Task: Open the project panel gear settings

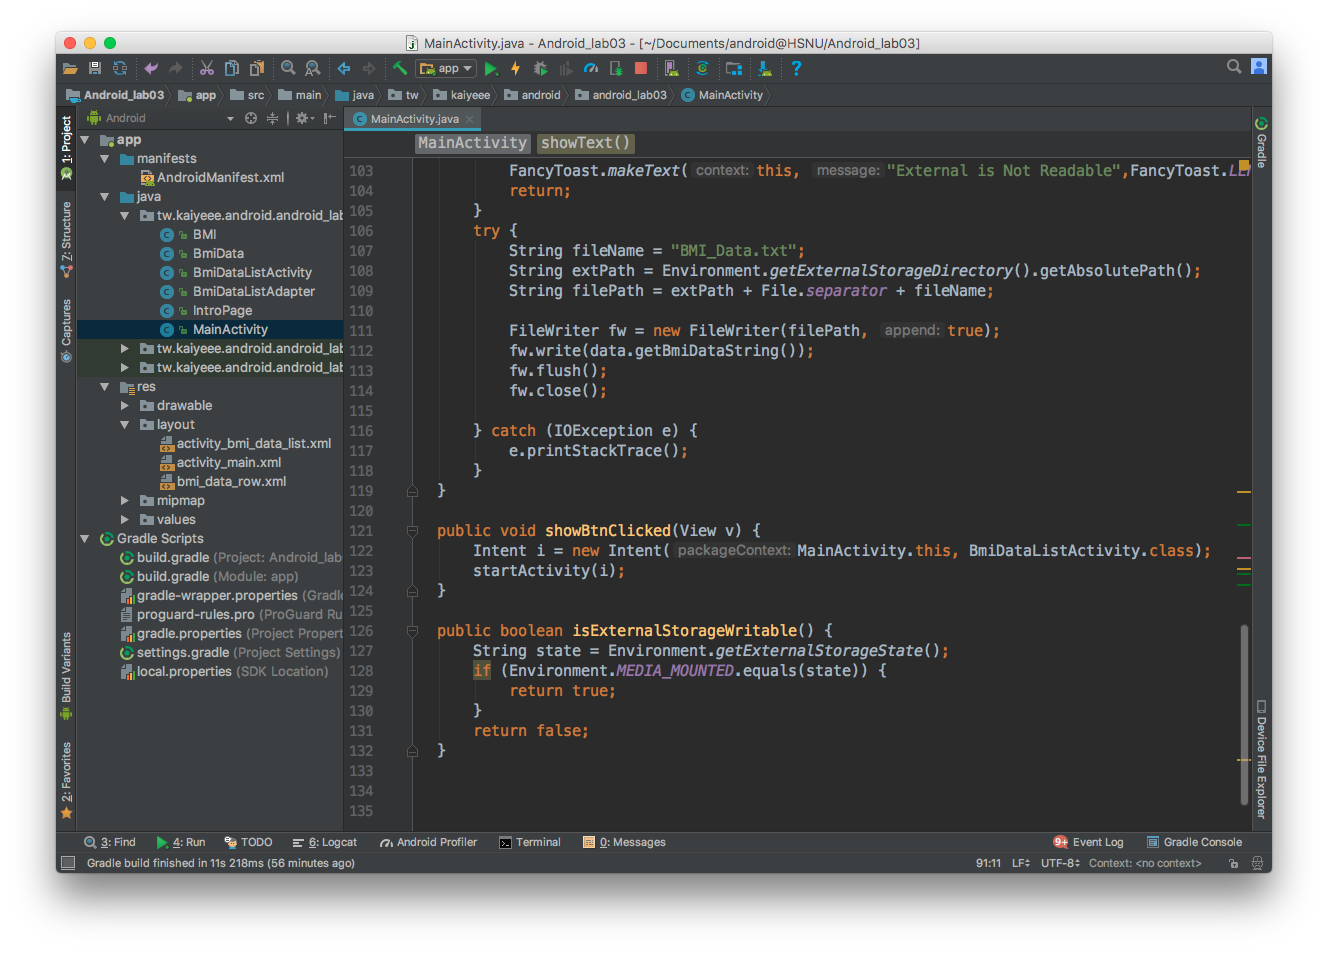Action: point(305,118)
